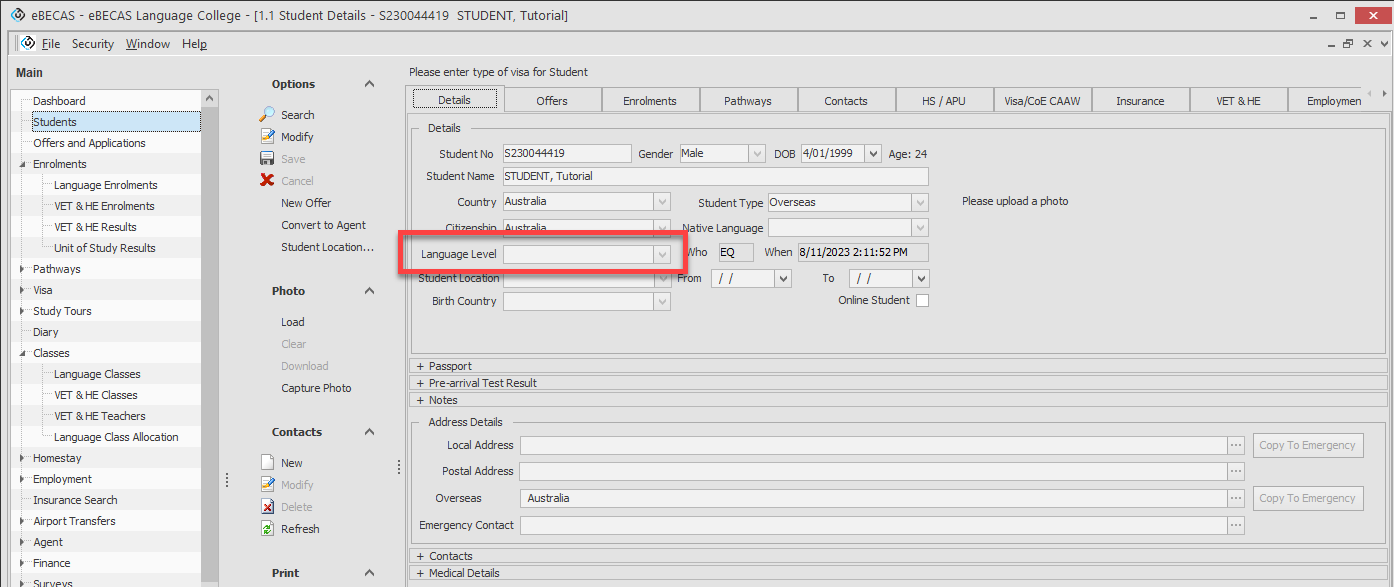Expand the Medical Details section
Image resolution: width=1394 pixels, height=587 pixels.
pyautogui.click(x=421, y=573)
